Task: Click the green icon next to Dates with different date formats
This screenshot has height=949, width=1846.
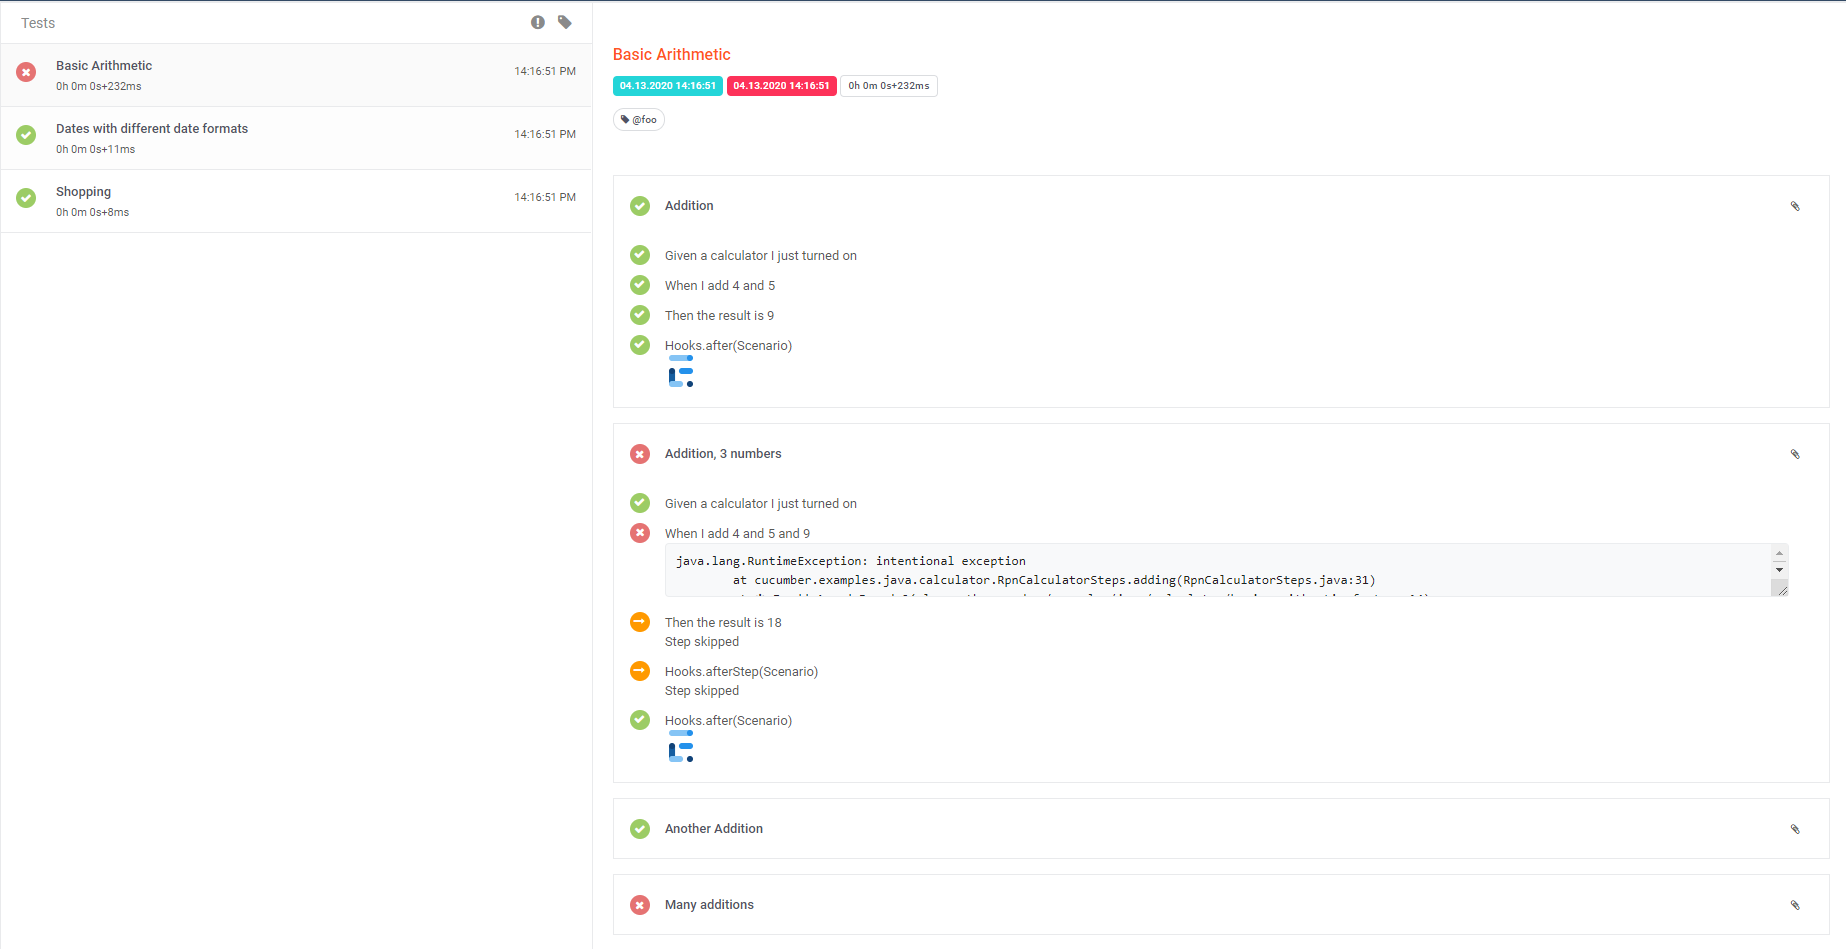Action: 25,135
